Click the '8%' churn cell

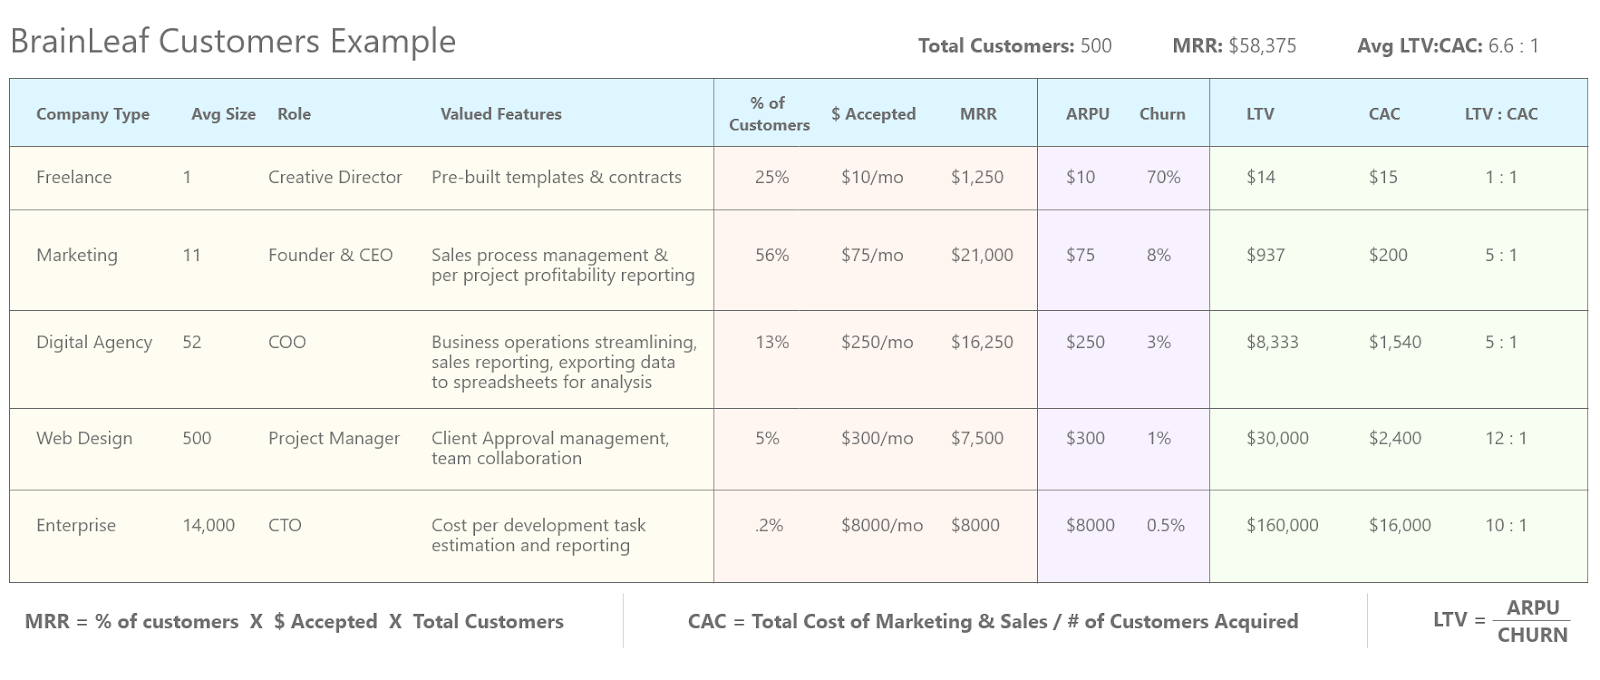click(1158, 255)
